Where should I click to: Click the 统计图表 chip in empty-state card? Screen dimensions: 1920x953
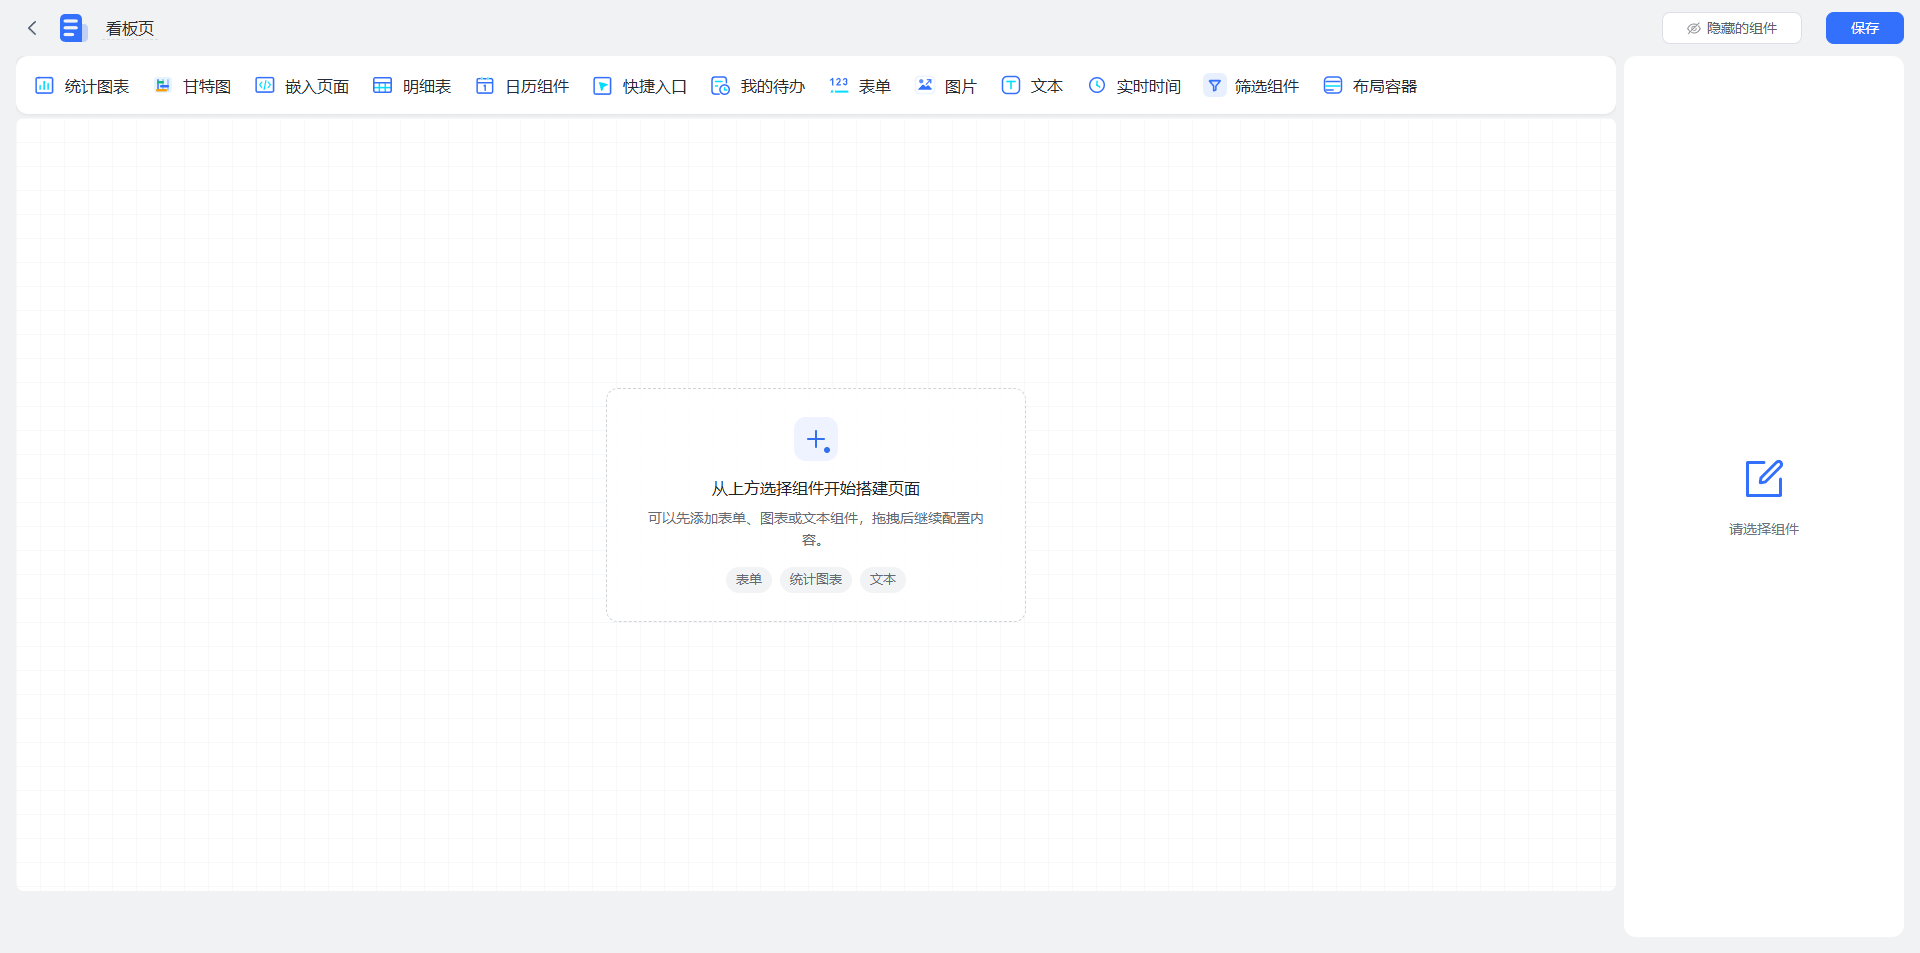816,580
